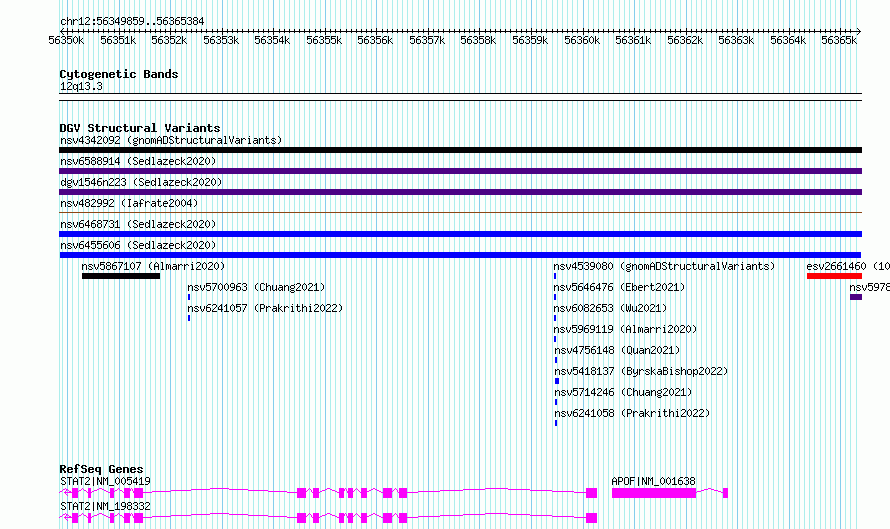Select nsv5714246 (Chuang2021) label
The image size is (890, 529).
point(623,392)
